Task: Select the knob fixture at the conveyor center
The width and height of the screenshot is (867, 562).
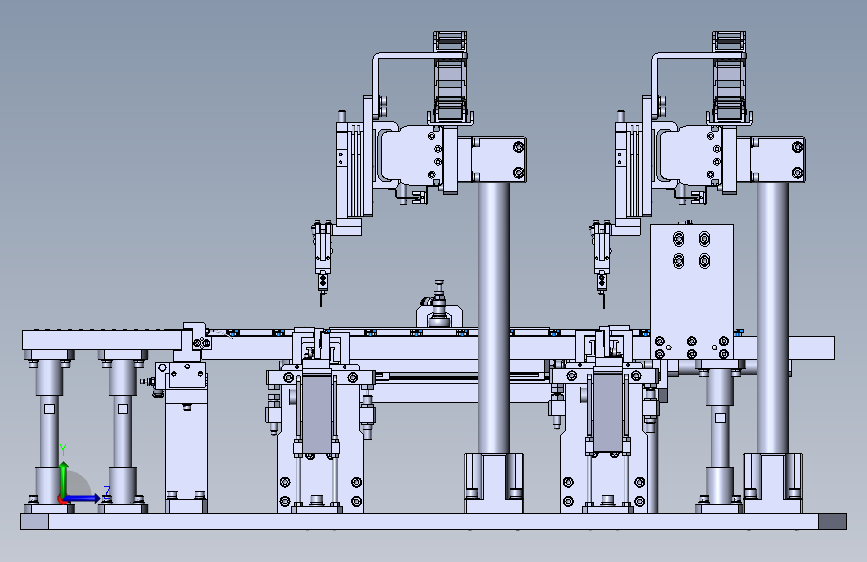Action: pyautogui.click(x=440, y=305)
